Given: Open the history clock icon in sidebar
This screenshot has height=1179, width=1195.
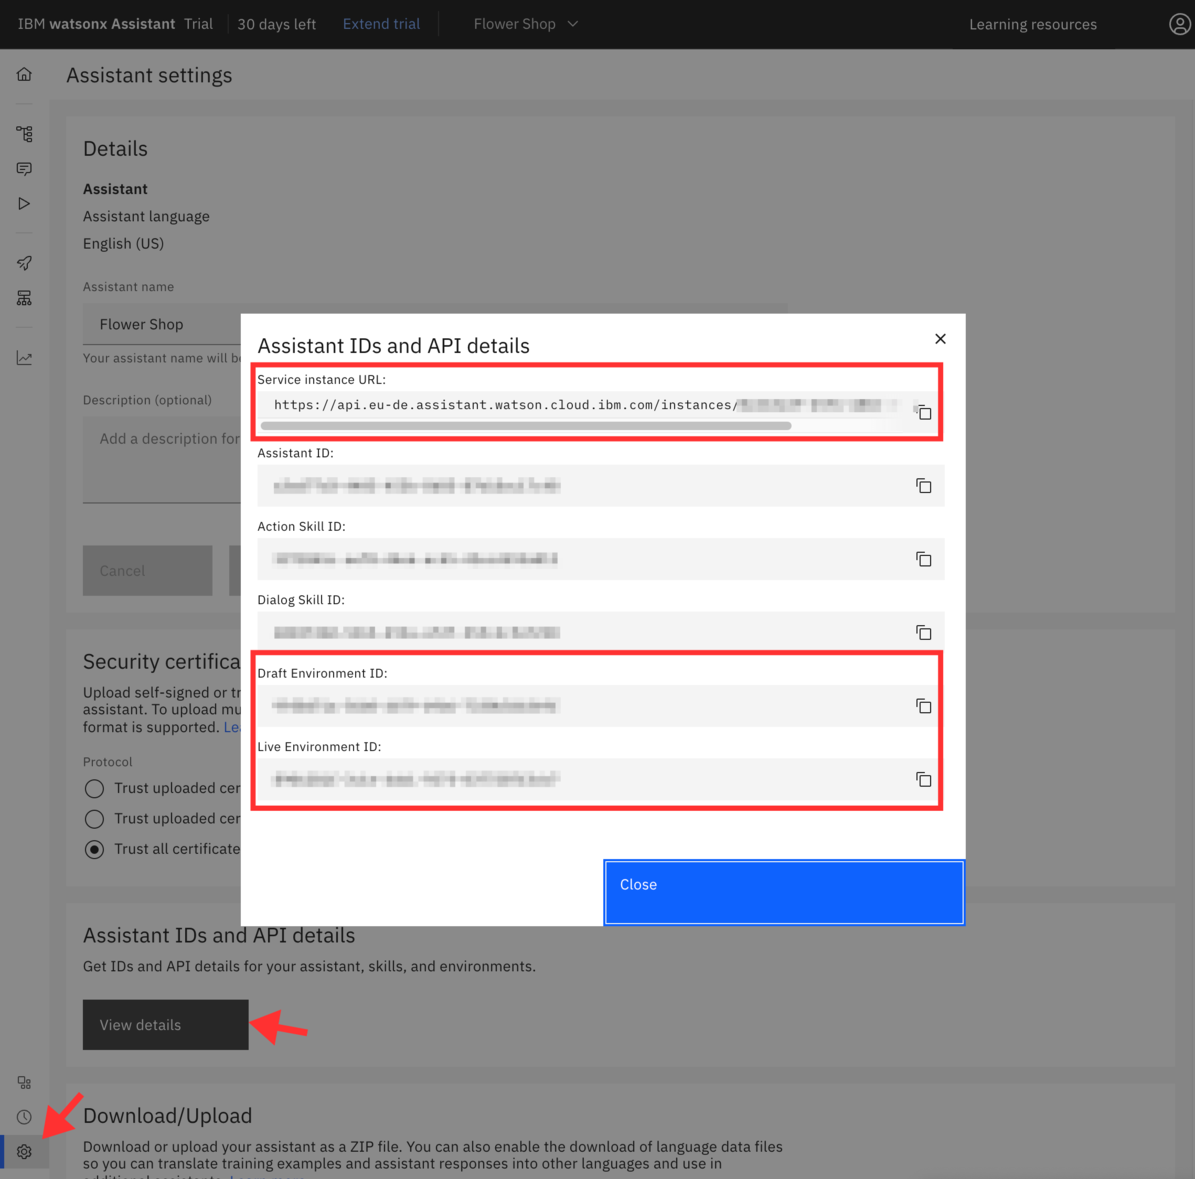Looking at the screenshot, I should [x=24, y=1117].
